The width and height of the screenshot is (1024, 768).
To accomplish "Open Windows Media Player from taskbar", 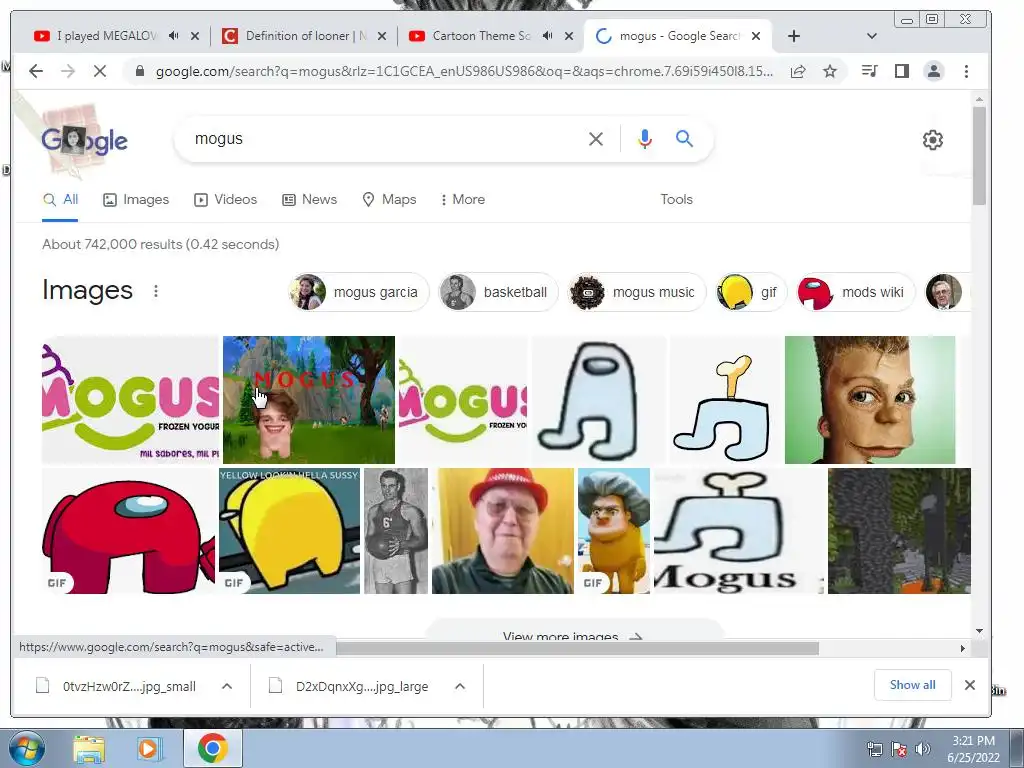I will (x=150, y=749).
